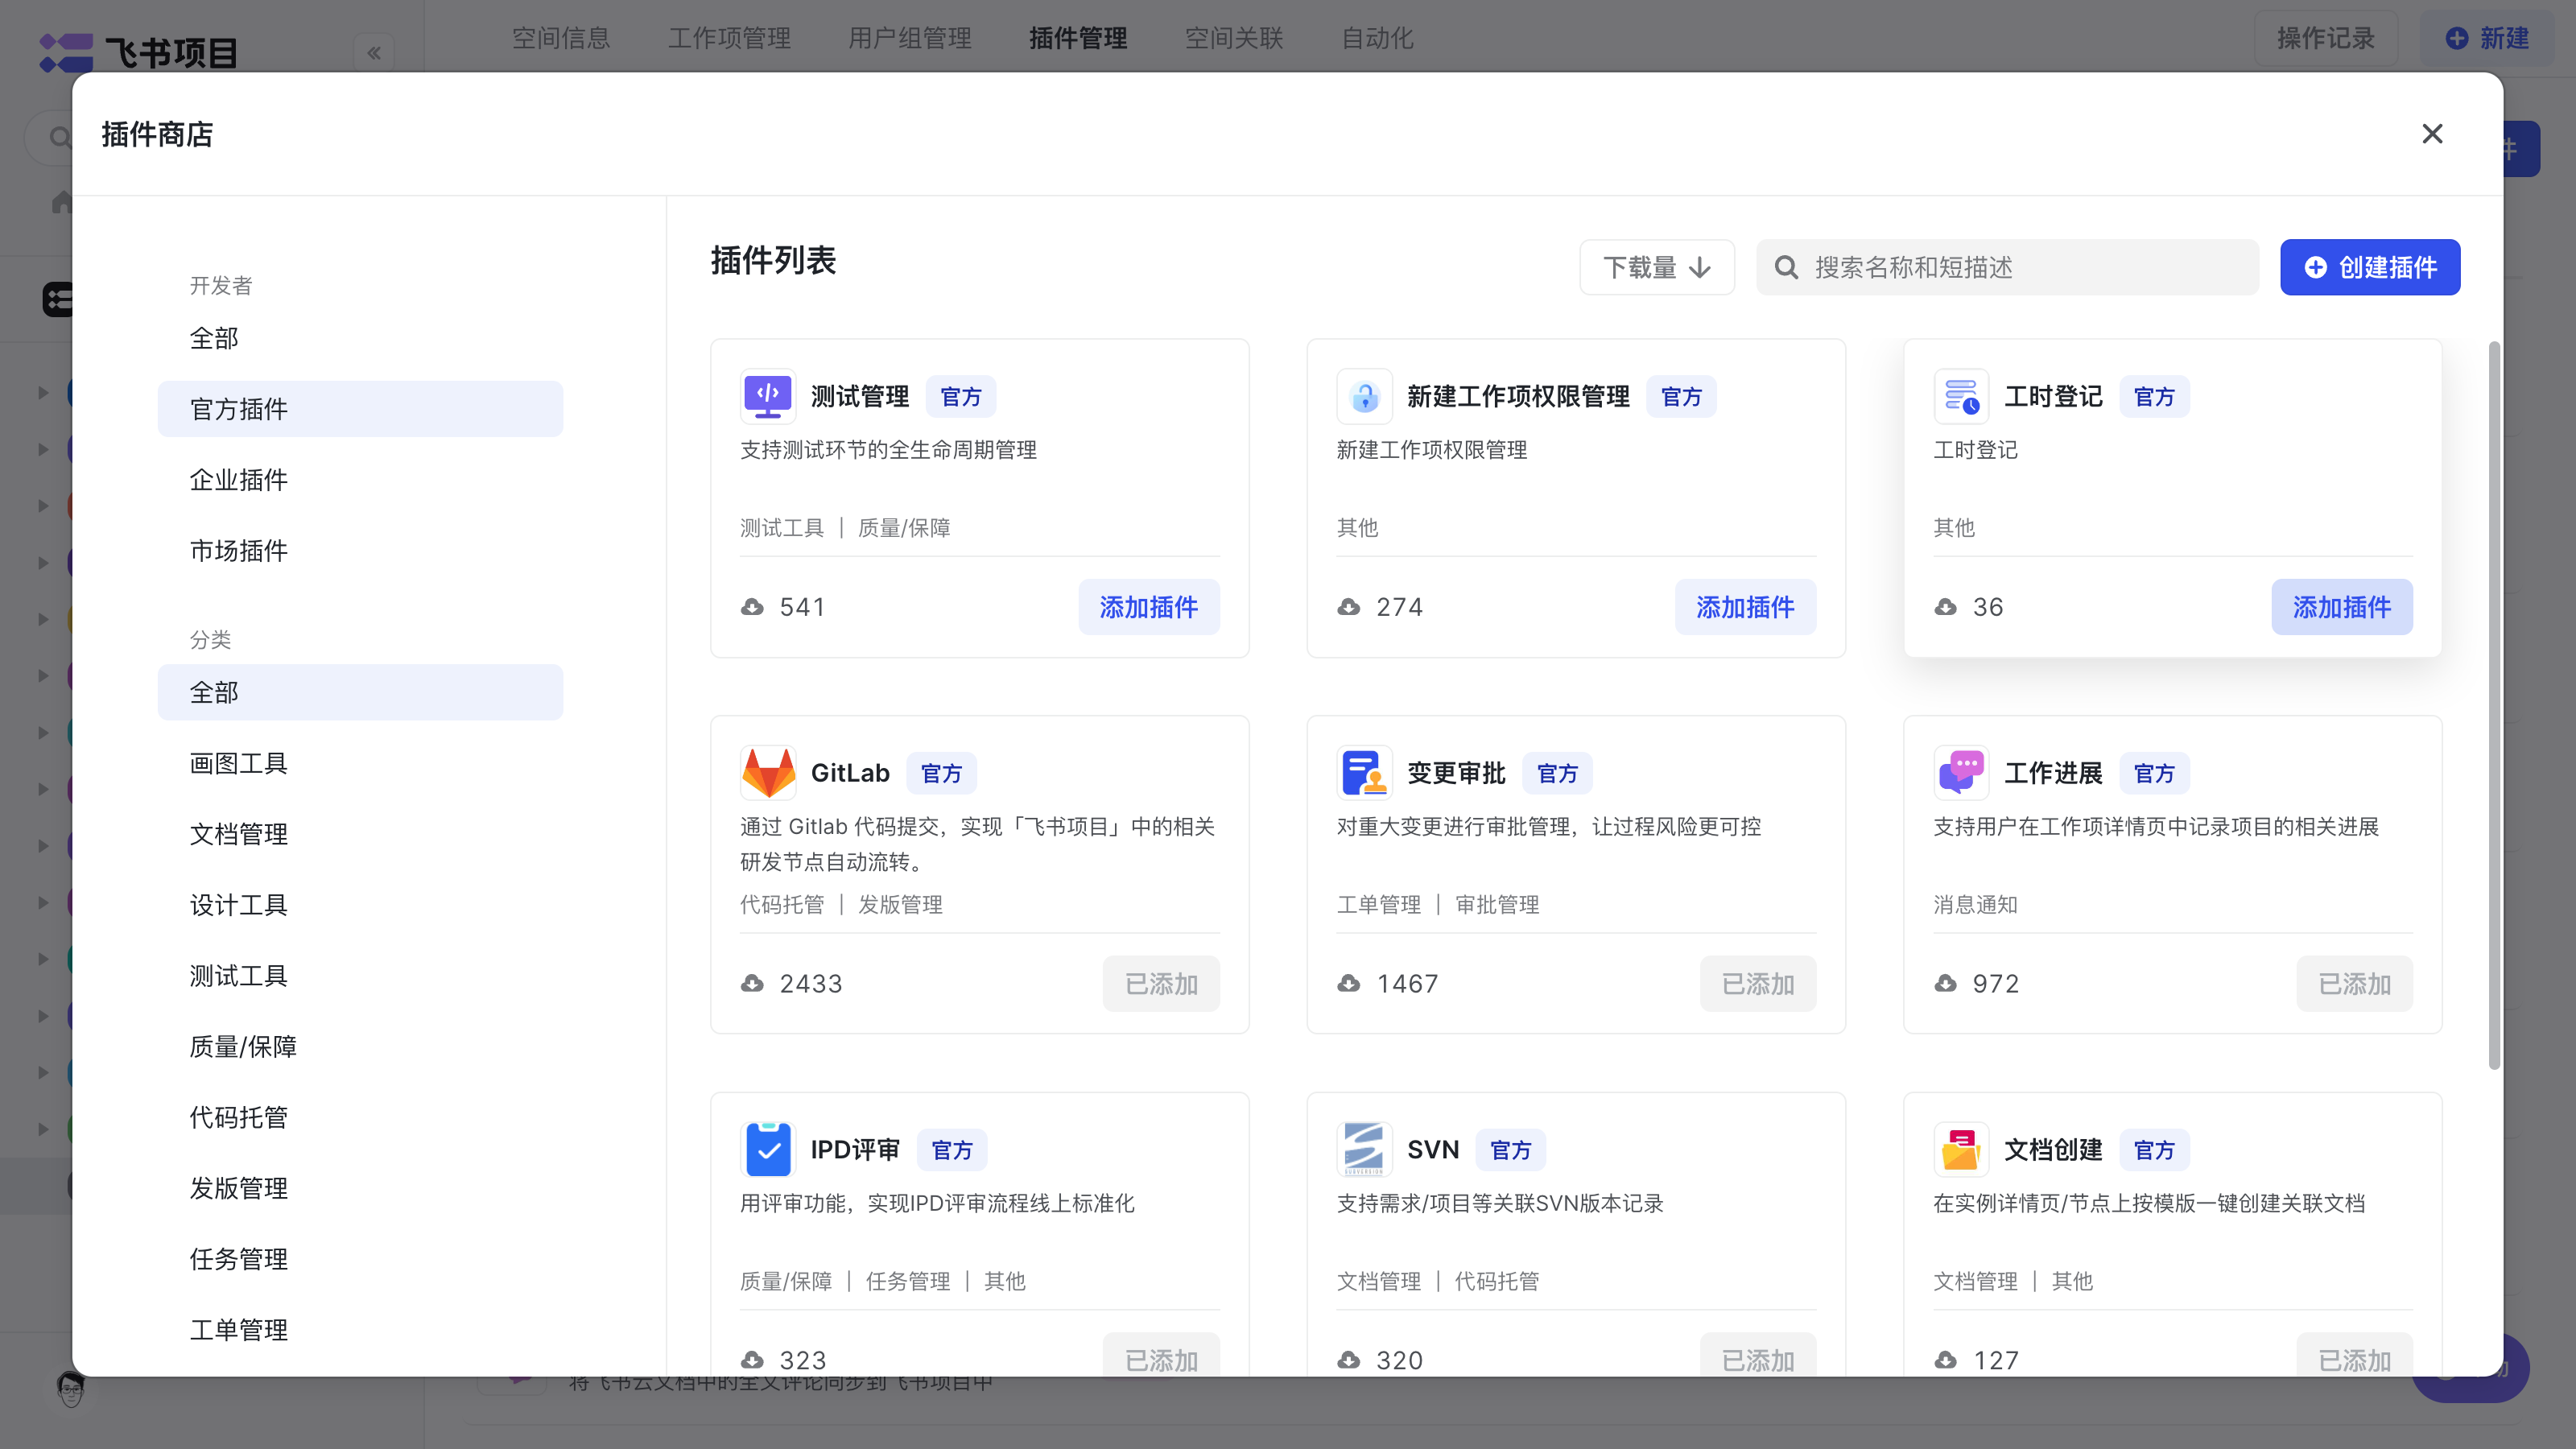
Task: Click download cloud icon beside 1467
Action: [1349, 984]
